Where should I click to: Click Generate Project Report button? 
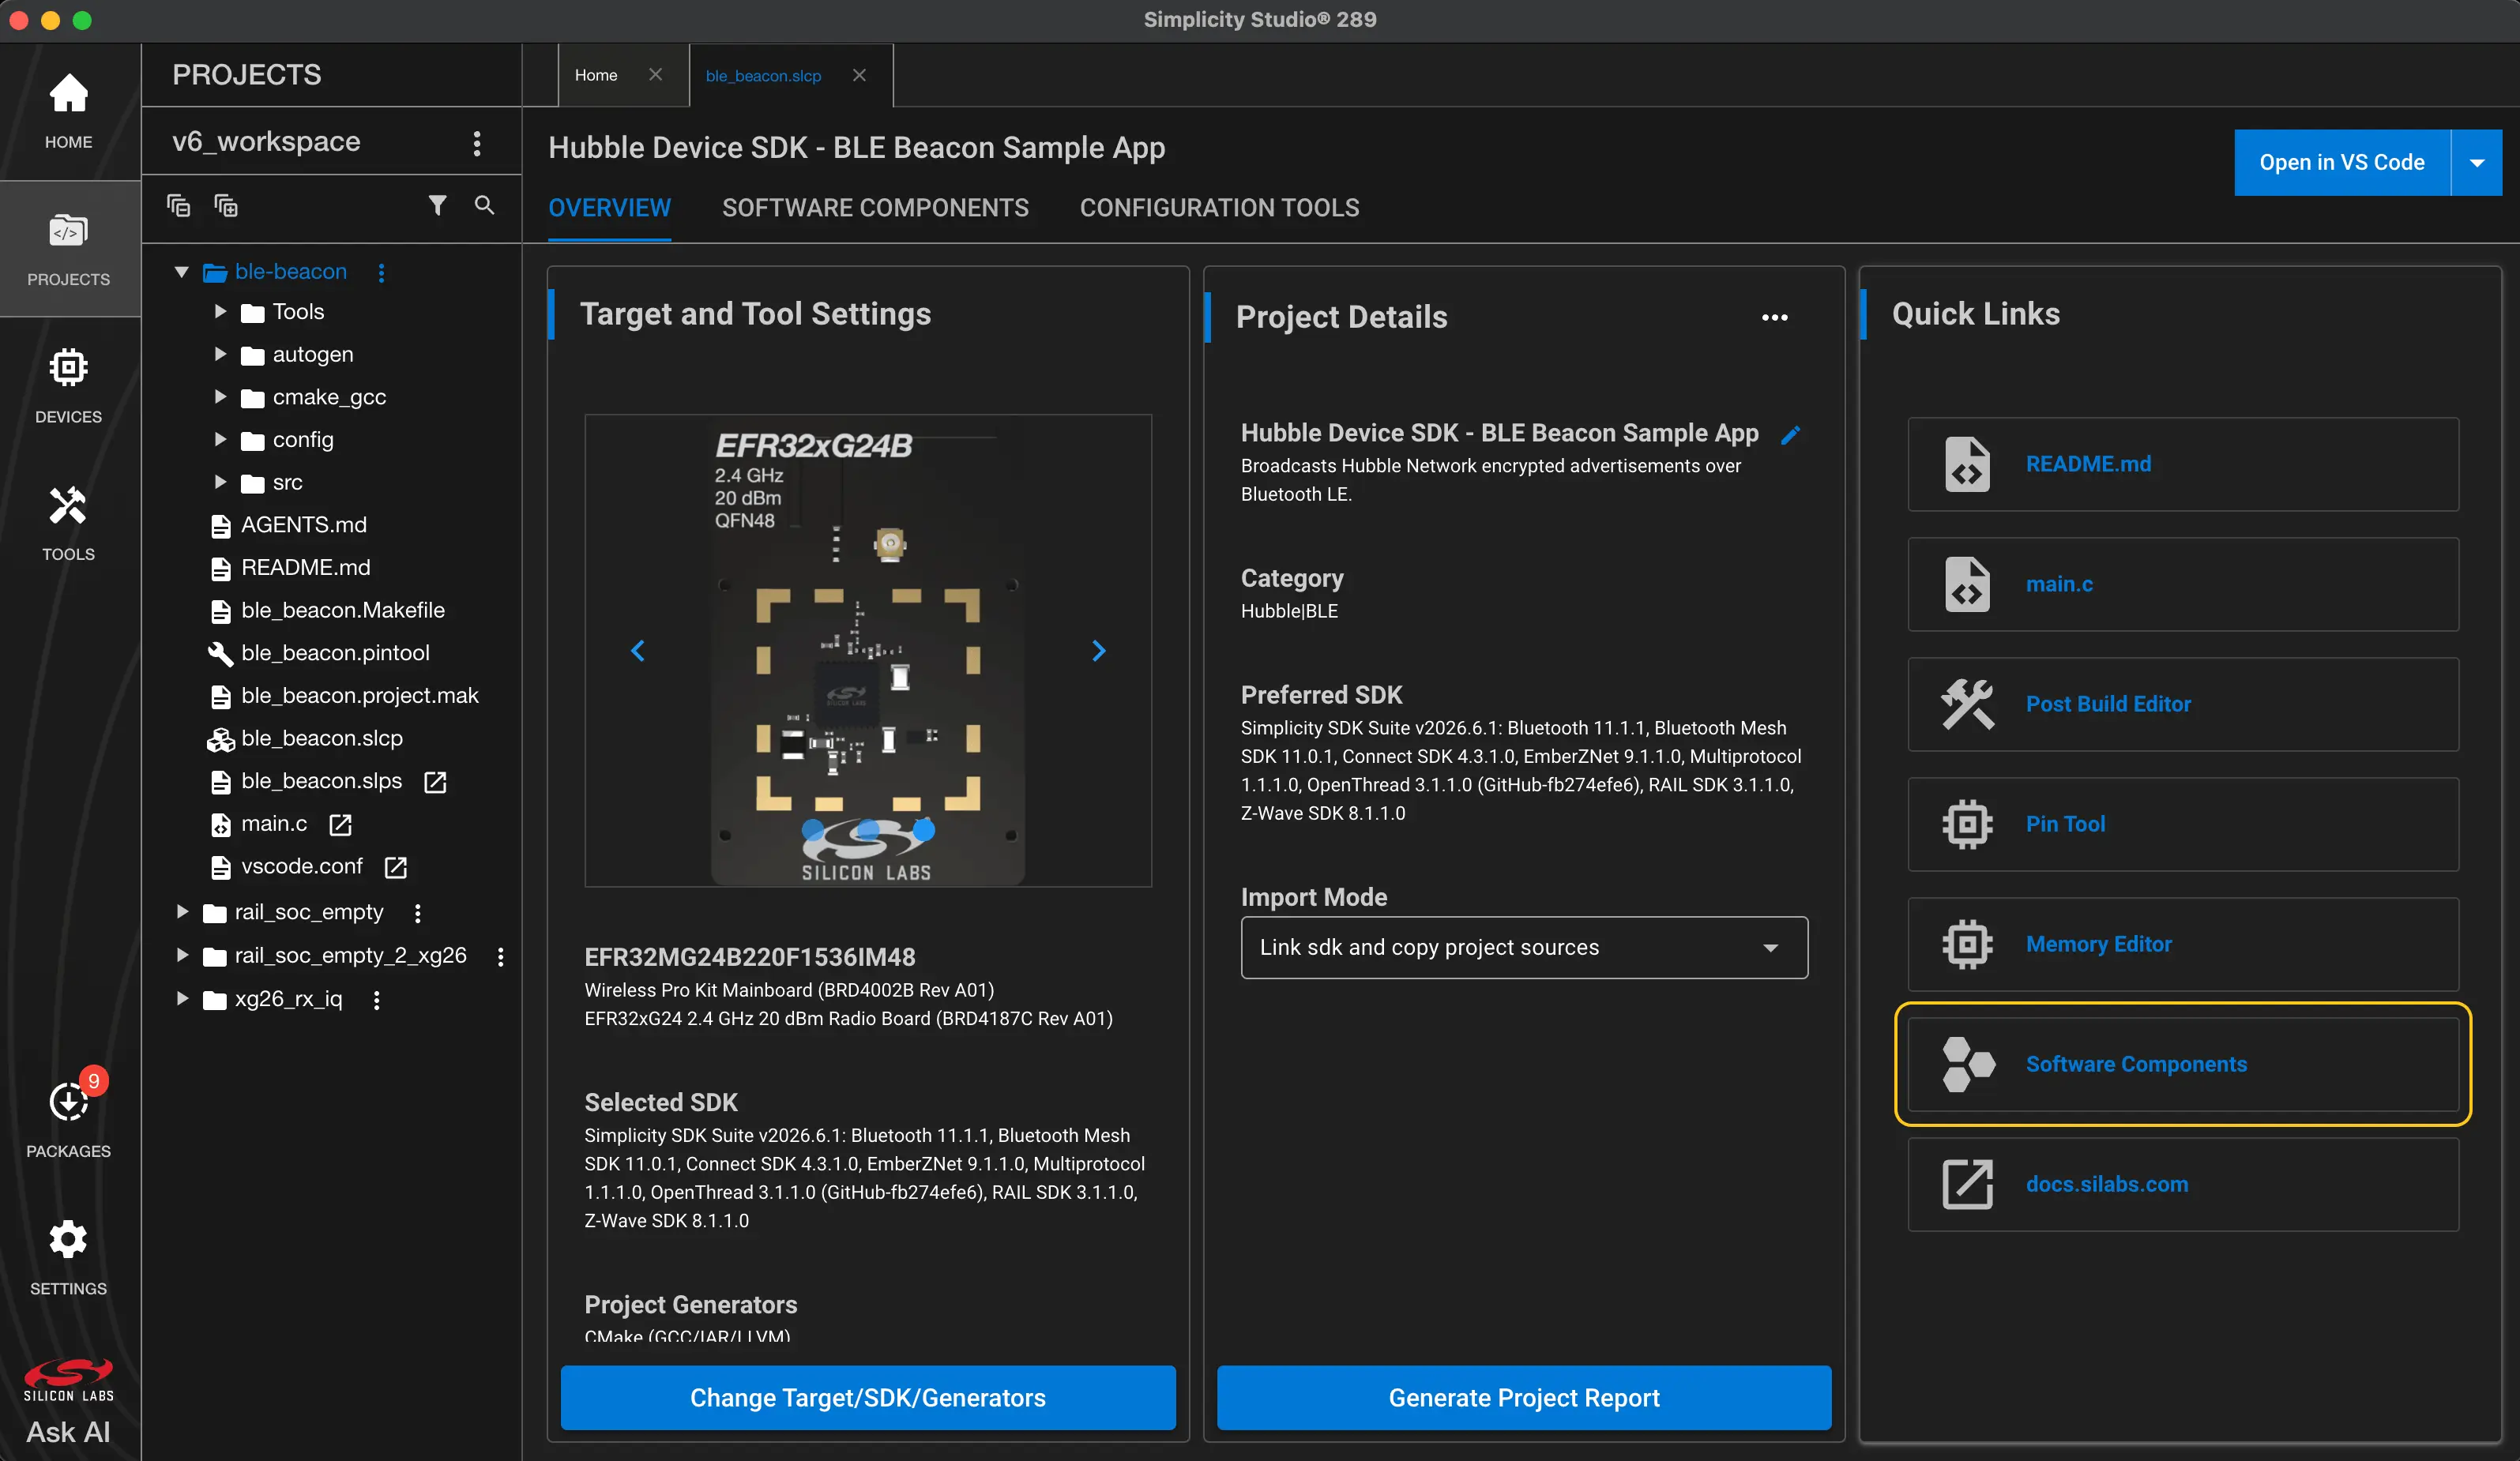pyautogui.click(x=1523, y=1397)
